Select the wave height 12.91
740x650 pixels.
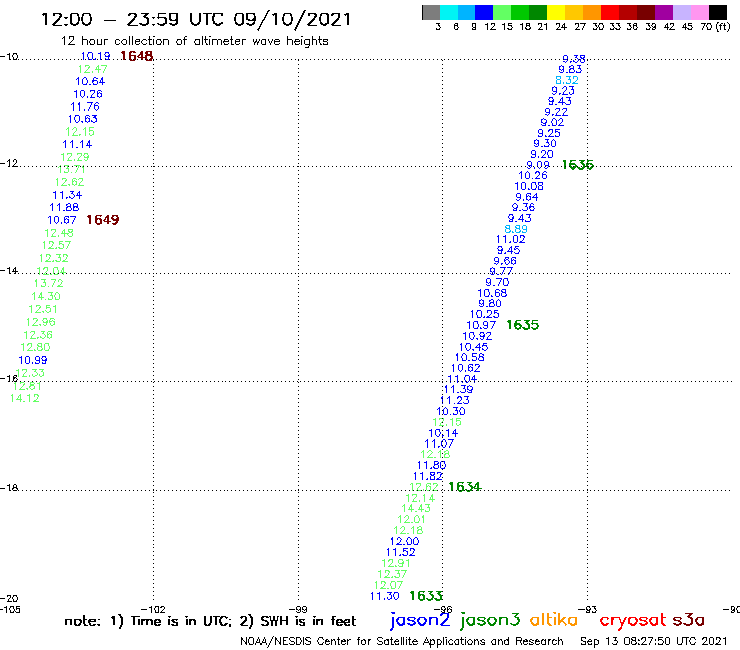pos(396,563)
